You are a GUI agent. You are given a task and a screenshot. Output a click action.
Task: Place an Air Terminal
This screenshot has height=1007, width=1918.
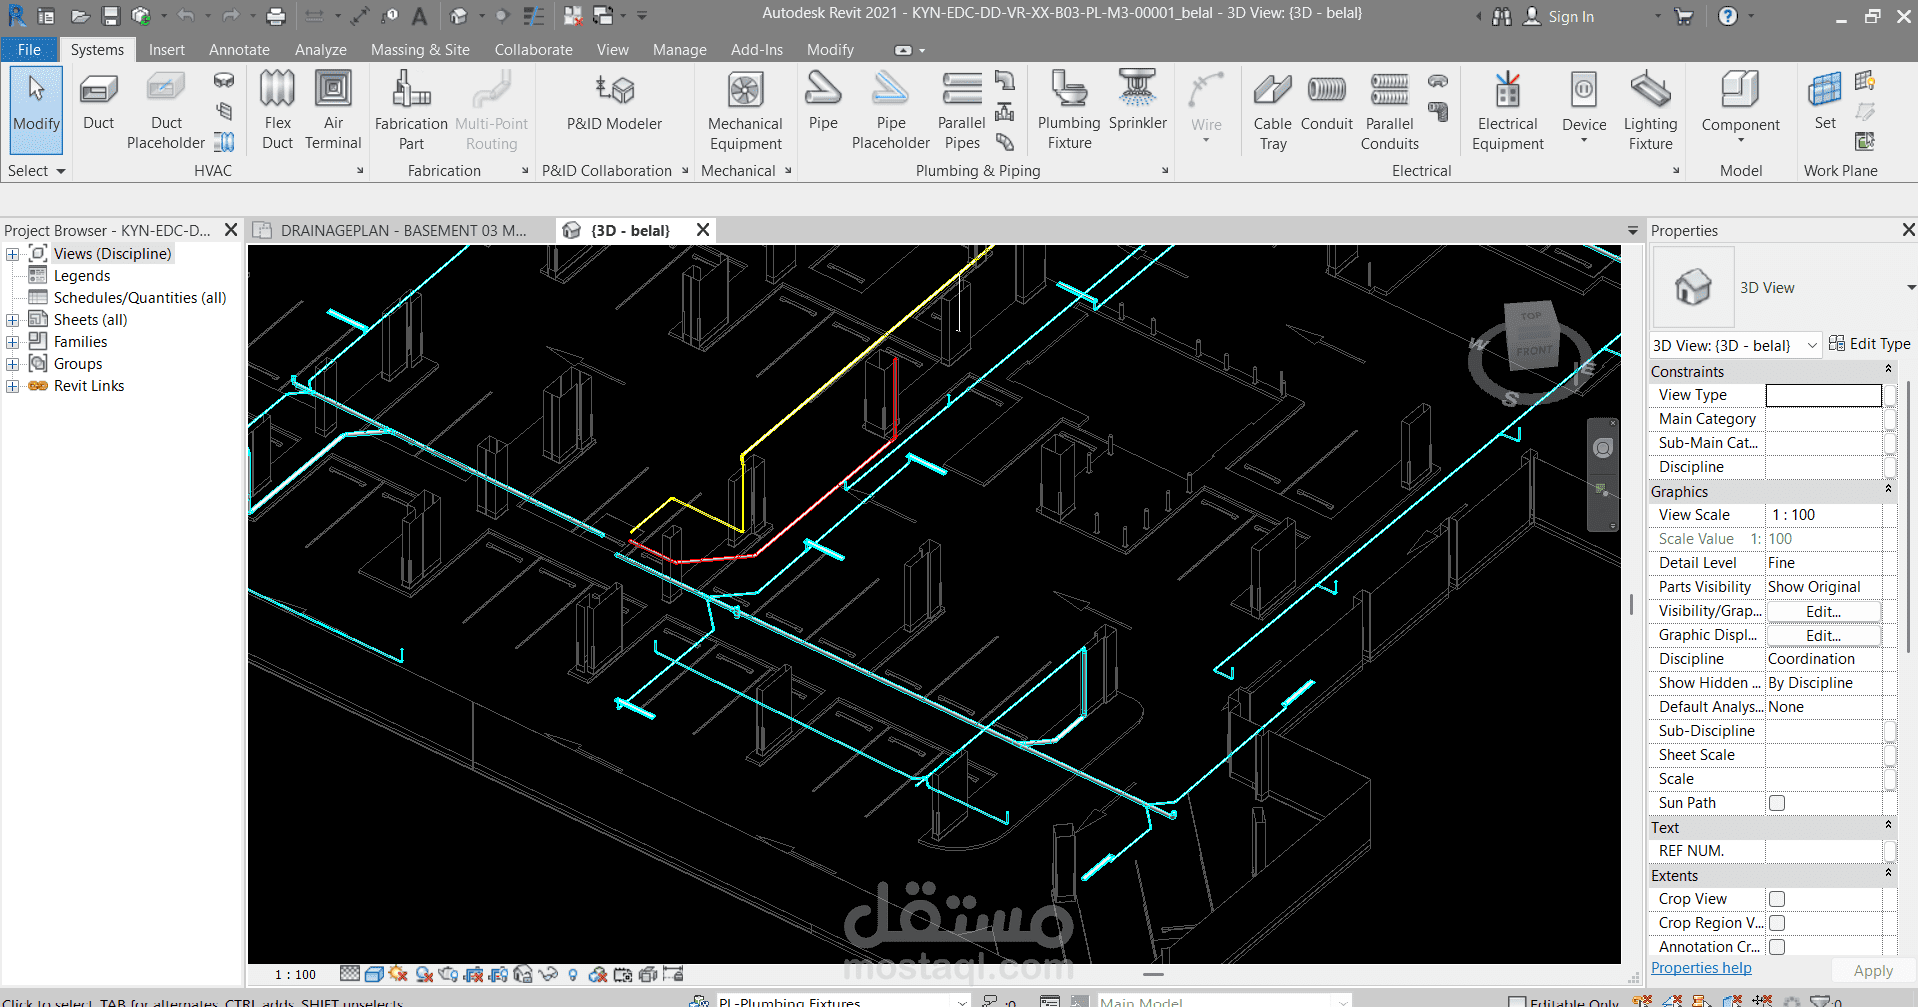point(333,110)
